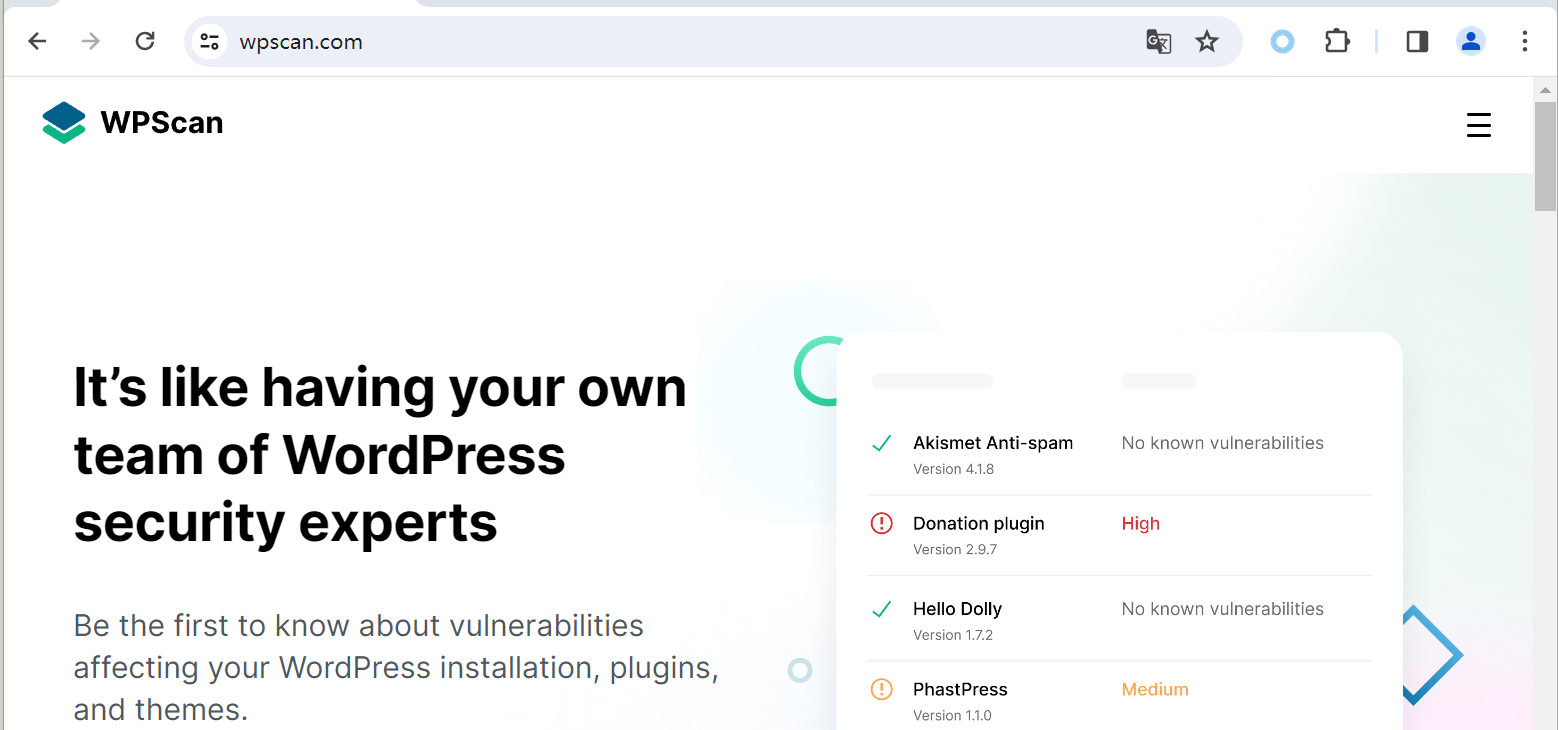Click the vertical scrollbar thumb
1558x730 pixels.
coord(1545,157)
